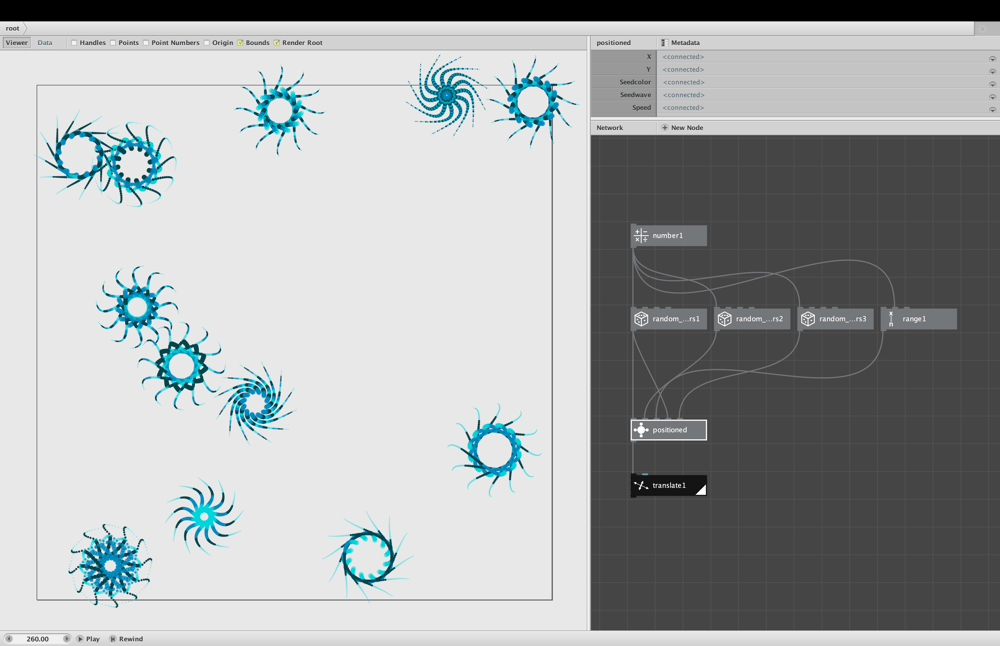Click the Metadata icon in parameters header
This screenshot has height=646, width=1000.
(664, 43)
